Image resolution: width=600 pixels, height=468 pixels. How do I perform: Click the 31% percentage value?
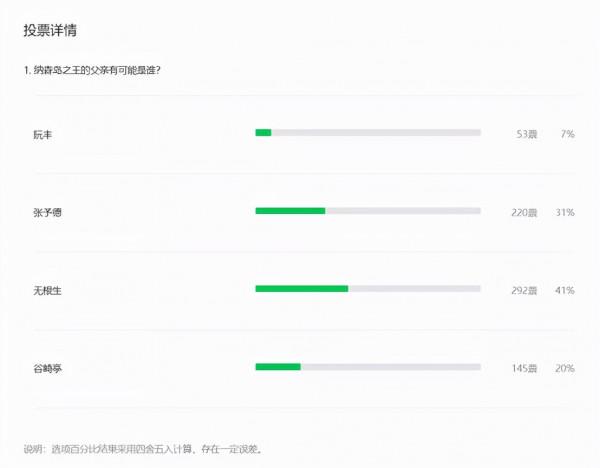(x=565, y=212)
